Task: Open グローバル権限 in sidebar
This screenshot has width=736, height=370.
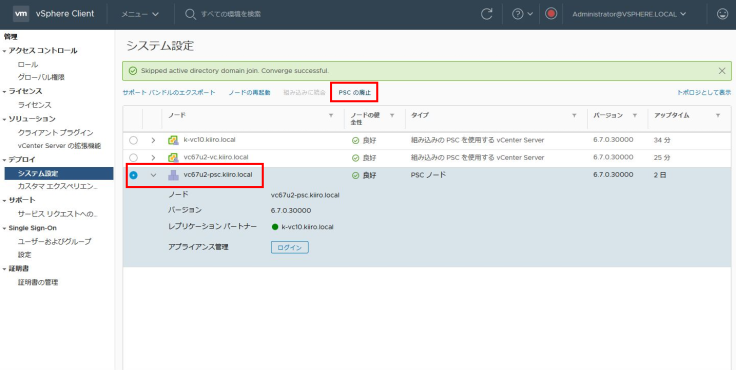Action: (x=41, y=77)
